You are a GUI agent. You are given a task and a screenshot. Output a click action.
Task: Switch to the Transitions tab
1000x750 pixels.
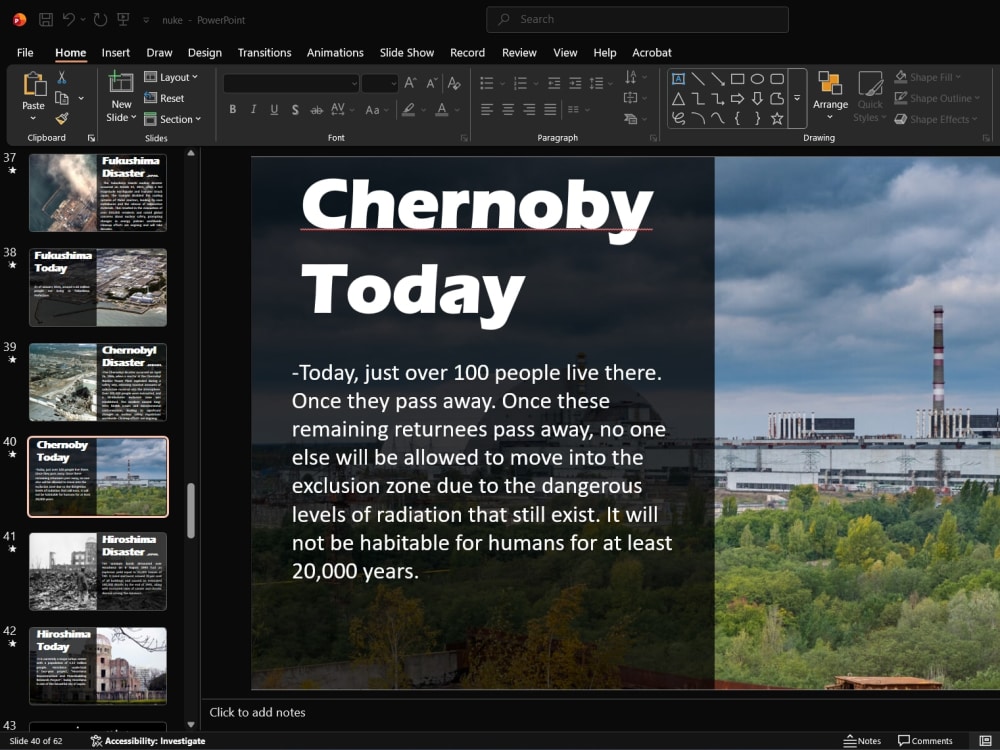(x=264, y=52)
